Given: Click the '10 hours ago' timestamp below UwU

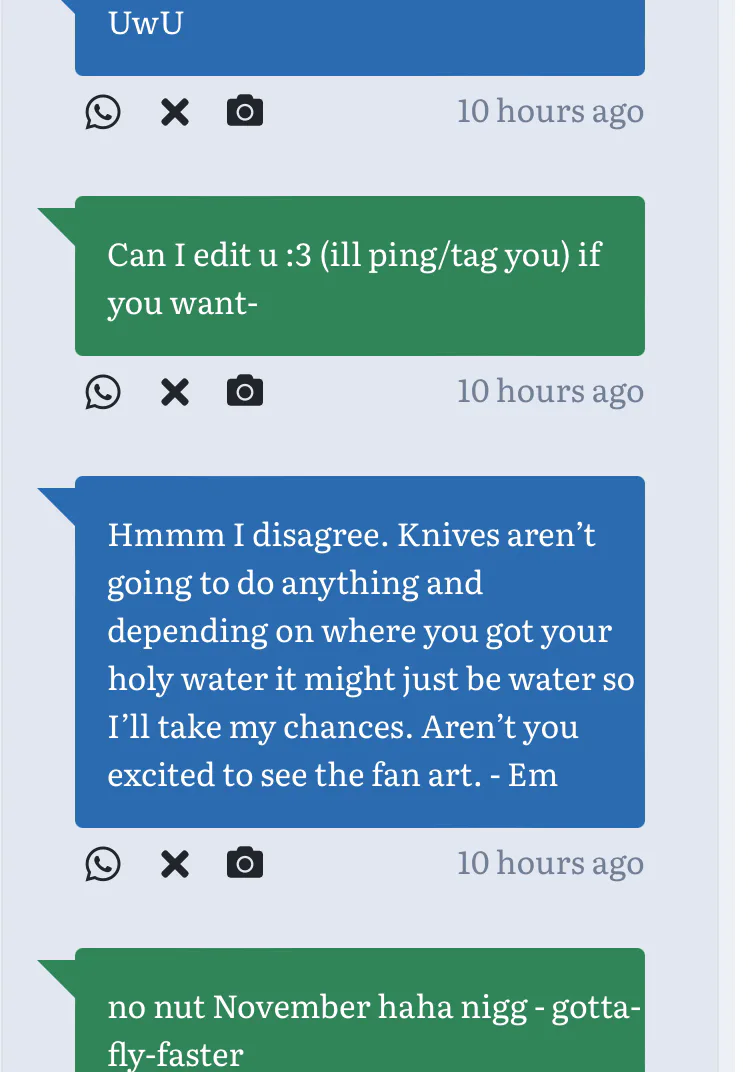Looking at the screenshot, I should point(550,111).
